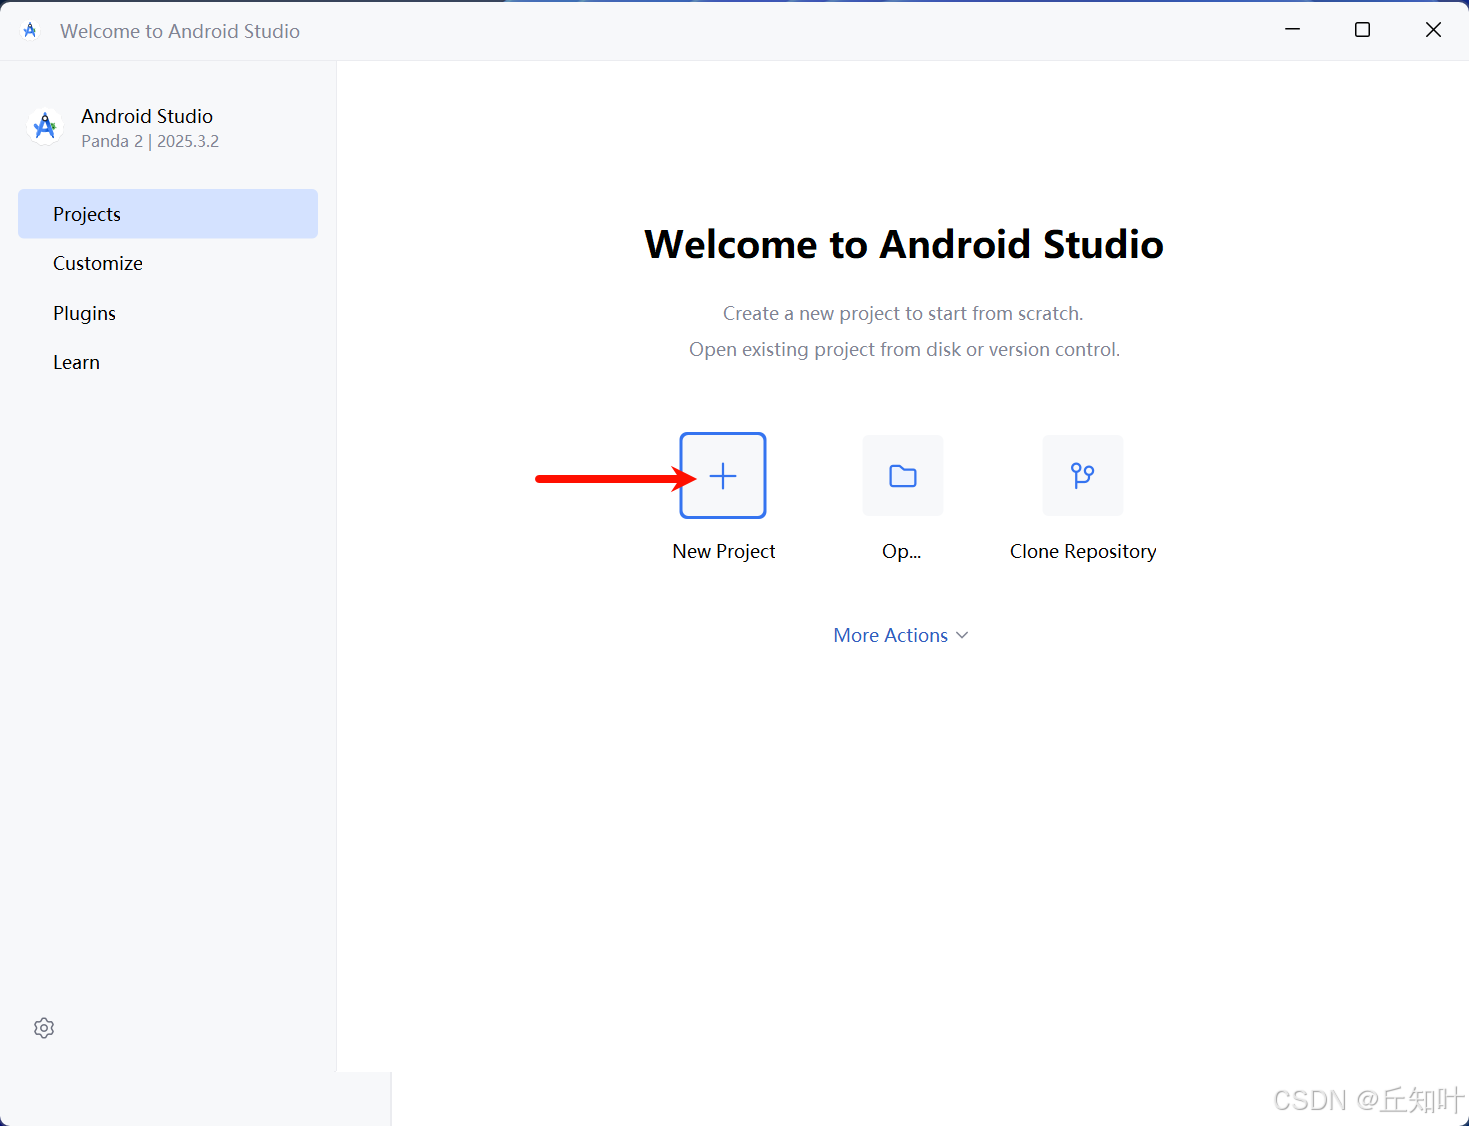Click the Open folder icon

click(903, 476)
